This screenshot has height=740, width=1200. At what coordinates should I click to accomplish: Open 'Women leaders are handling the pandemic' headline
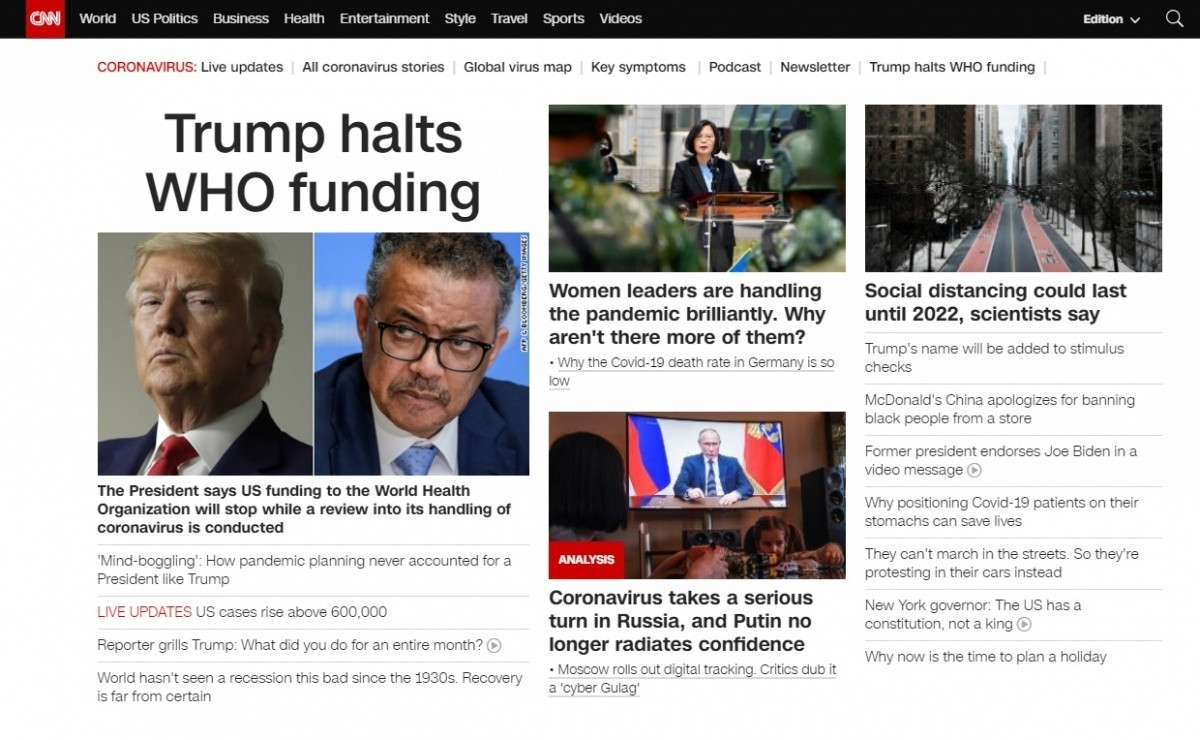tap(688, 314)
